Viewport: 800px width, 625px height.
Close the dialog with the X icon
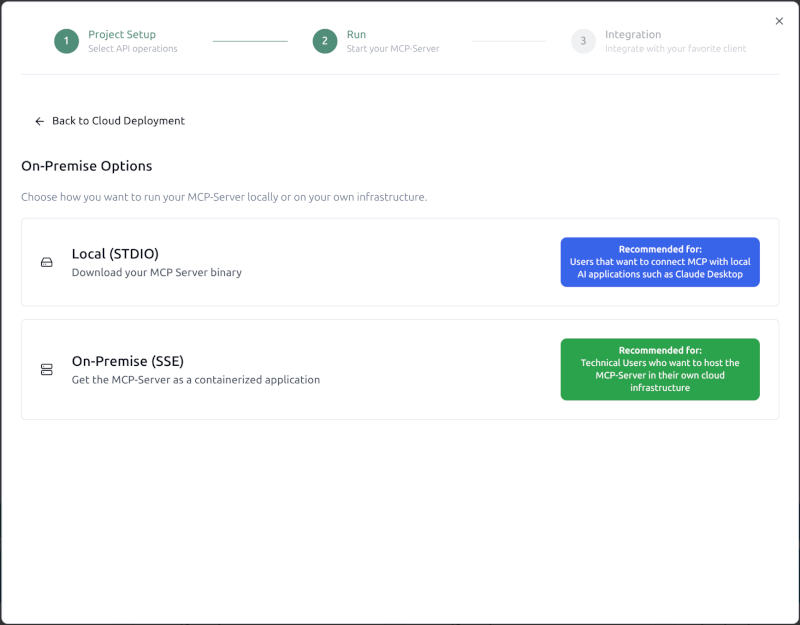point(779,21)
